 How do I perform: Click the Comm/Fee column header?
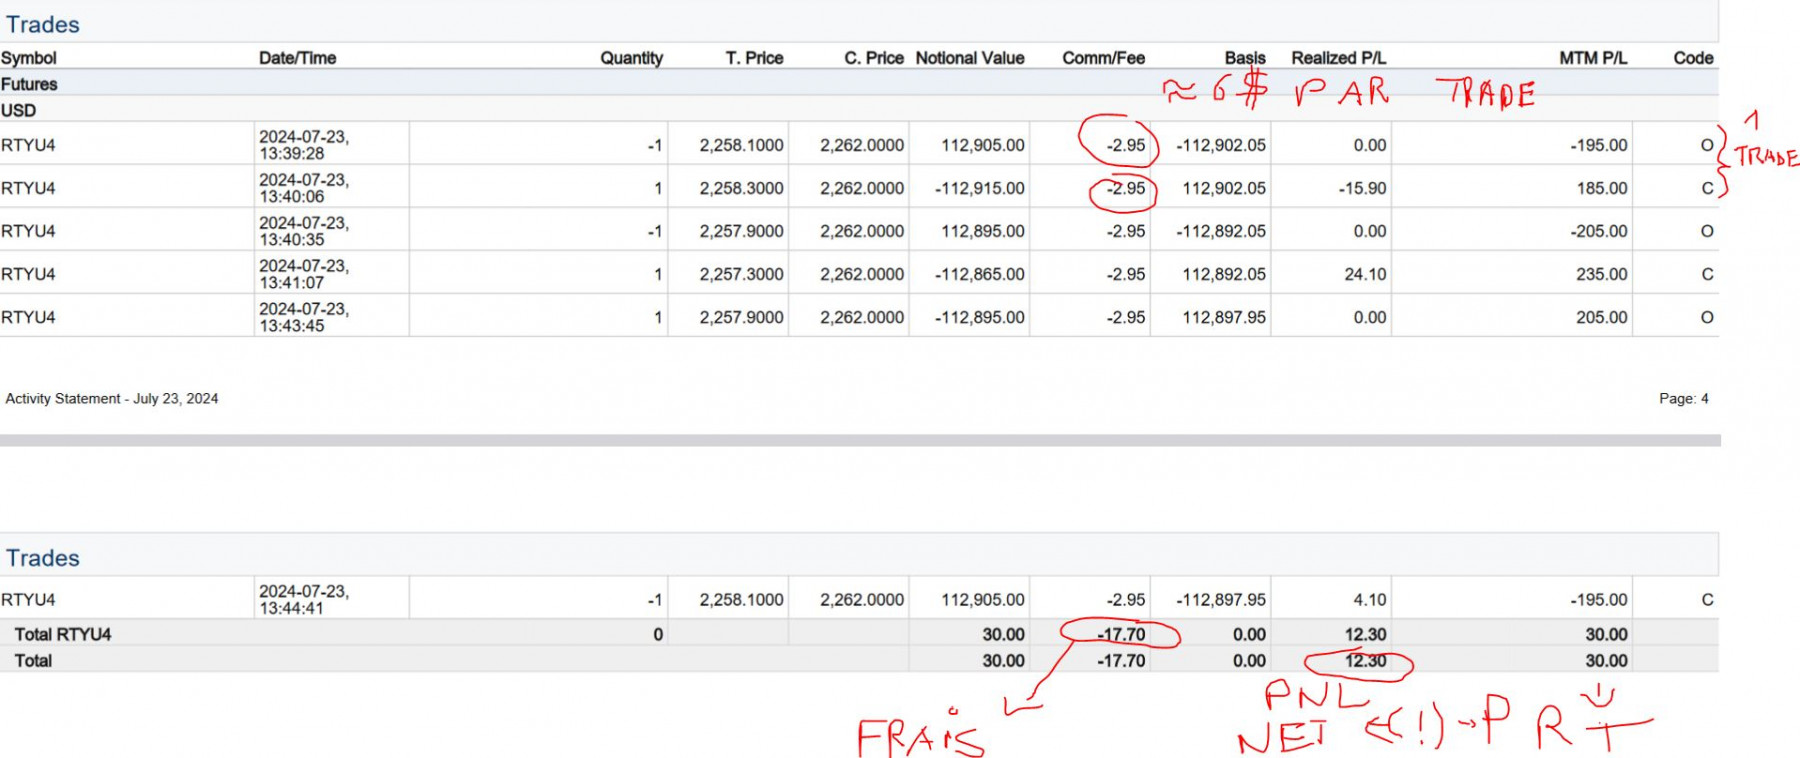[x=1103, y=58]
